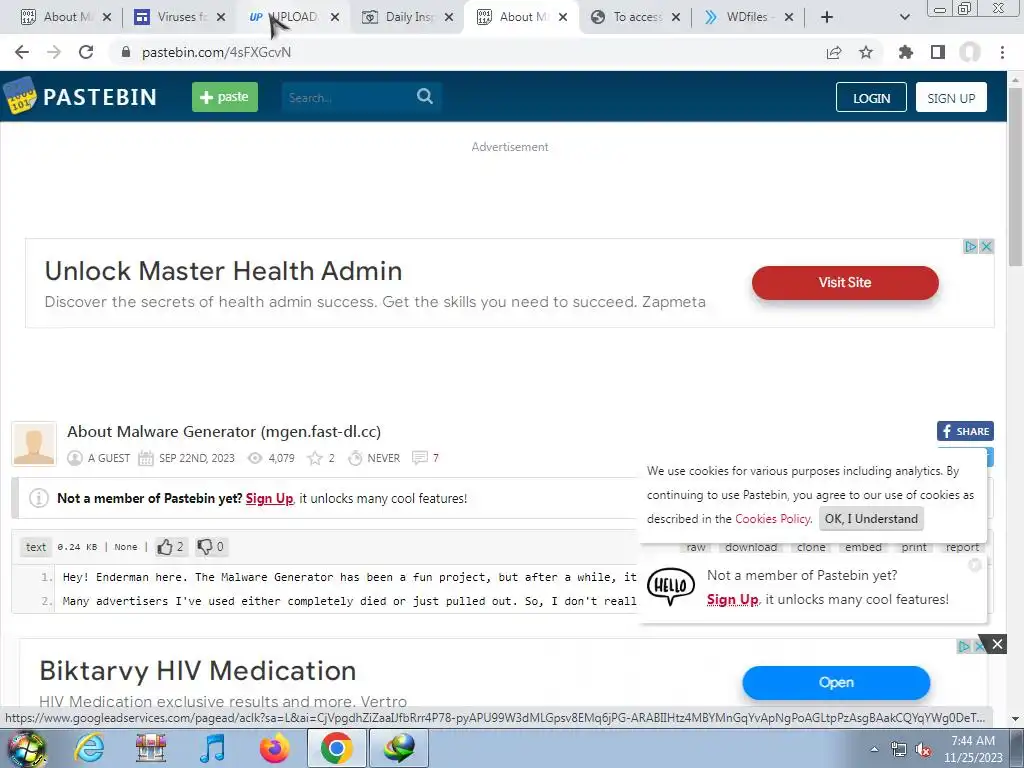The width and height of the screenshot is (1024, 768).
Task: Click the raw paste link
Action: (696, 547)
